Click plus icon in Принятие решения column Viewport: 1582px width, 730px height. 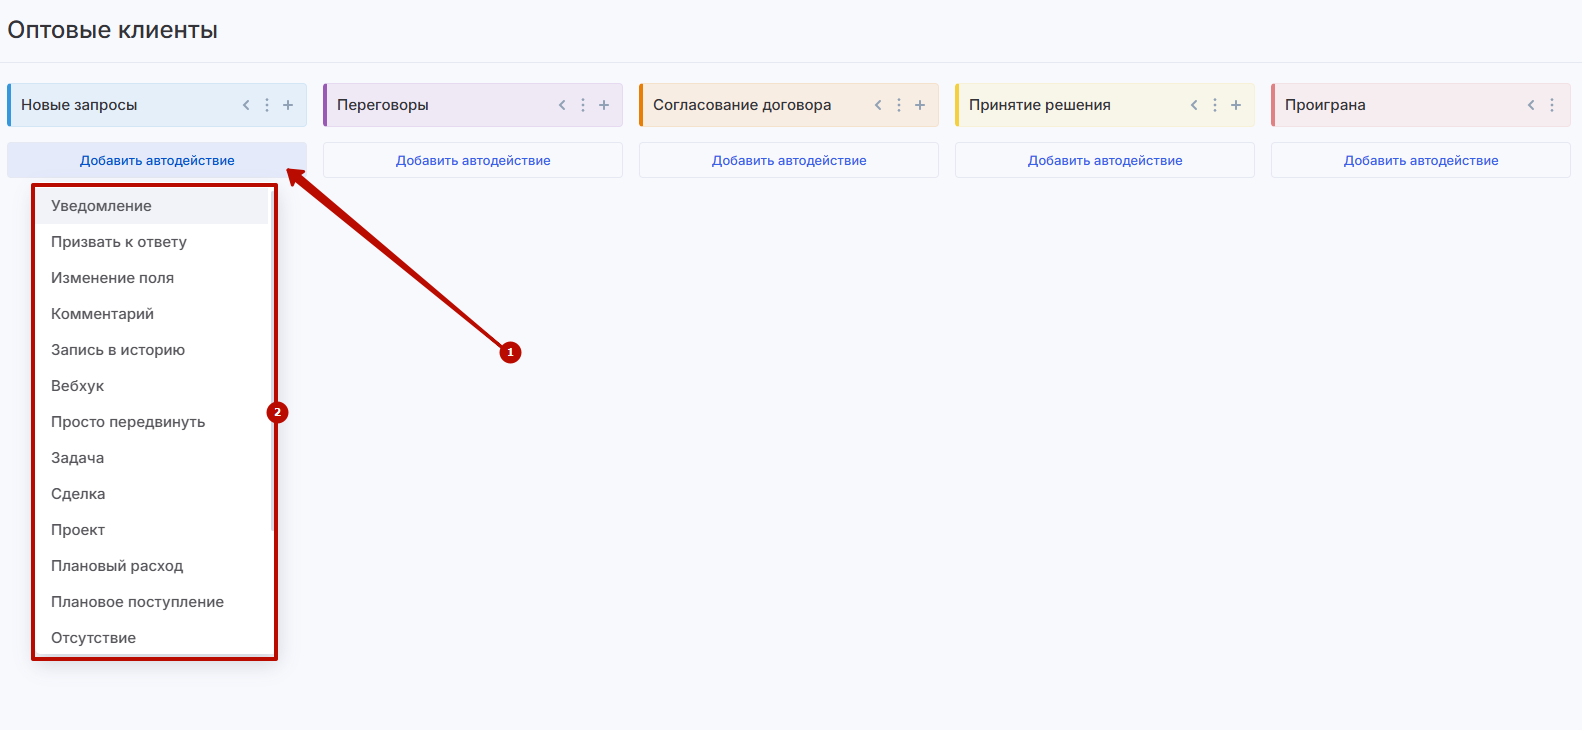click(1236, 105)
